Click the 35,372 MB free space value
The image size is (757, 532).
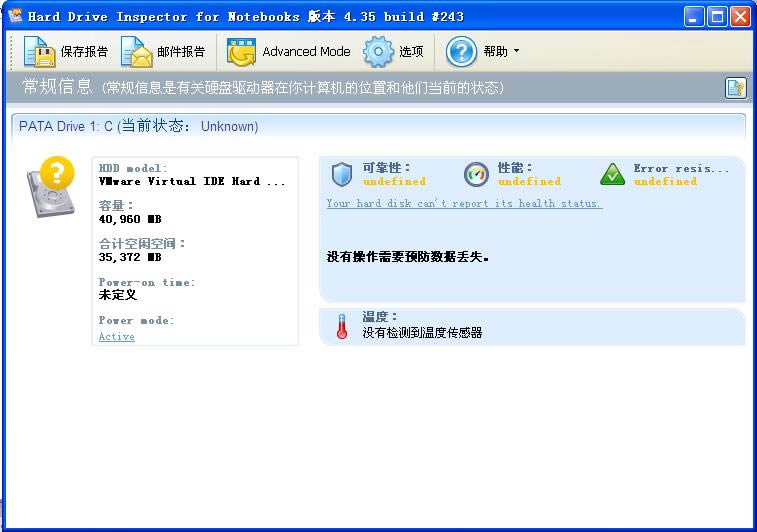[130, 257]
